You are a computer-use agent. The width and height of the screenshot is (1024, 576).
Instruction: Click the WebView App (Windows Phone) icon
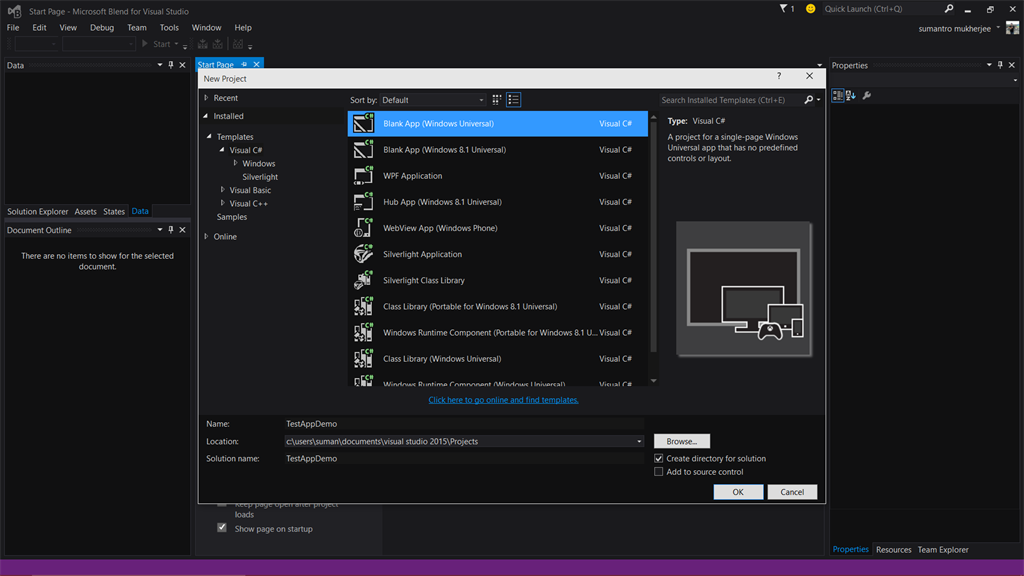[363, 227]
